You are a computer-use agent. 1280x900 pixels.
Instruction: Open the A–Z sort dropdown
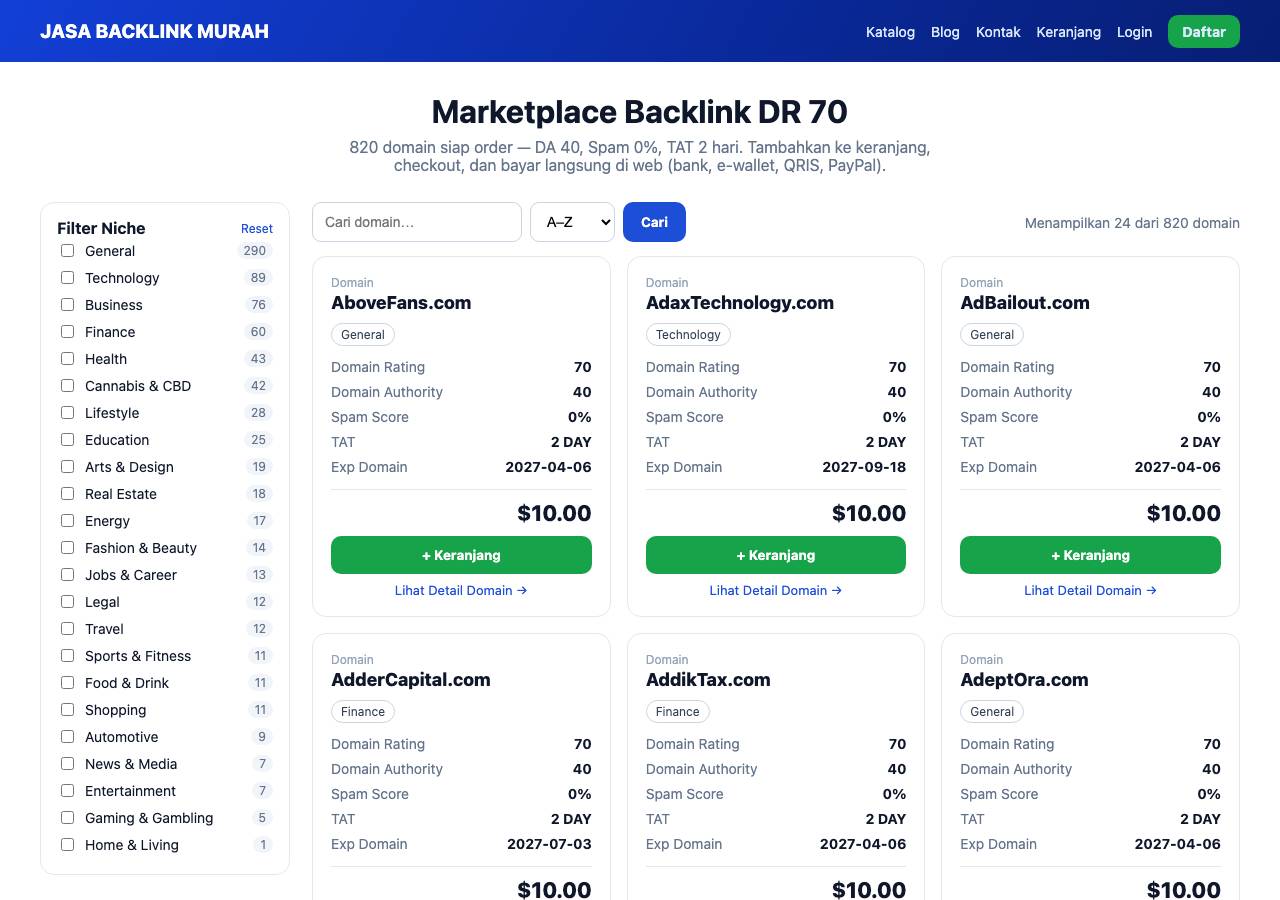coord(572,222)
